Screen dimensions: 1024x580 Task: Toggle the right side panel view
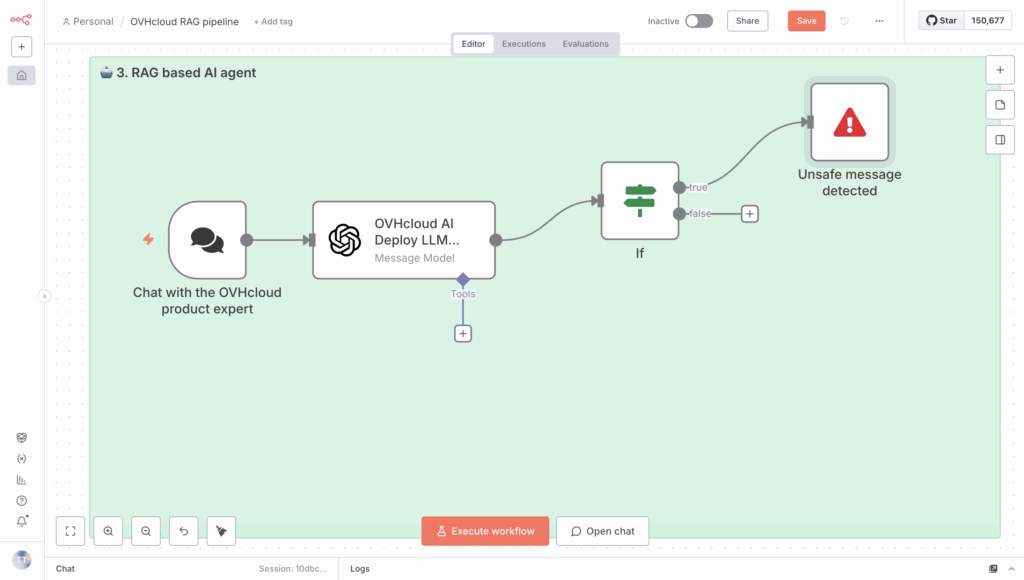click(x=999, y=140)
